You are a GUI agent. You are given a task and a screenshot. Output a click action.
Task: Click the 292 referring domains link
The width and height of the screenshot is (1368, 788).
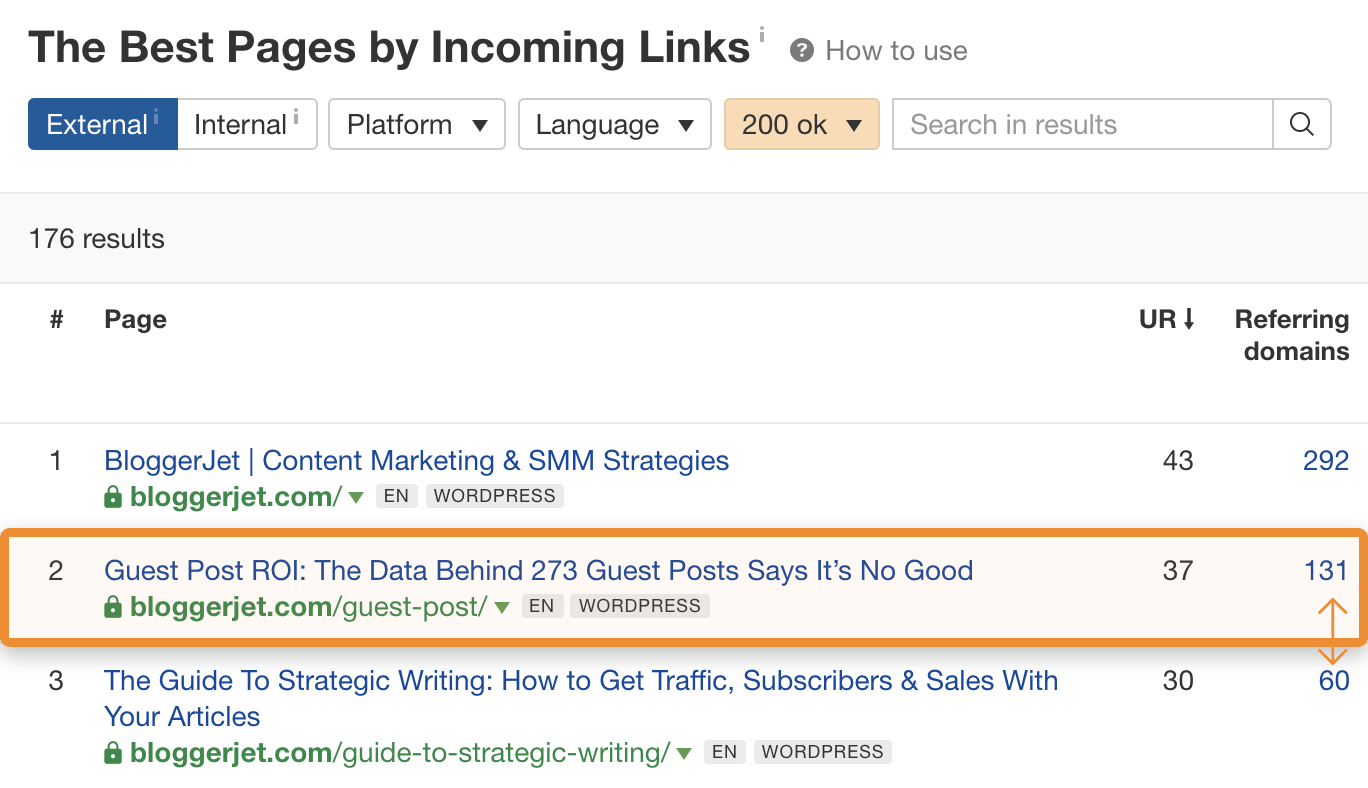(1325, 461)
